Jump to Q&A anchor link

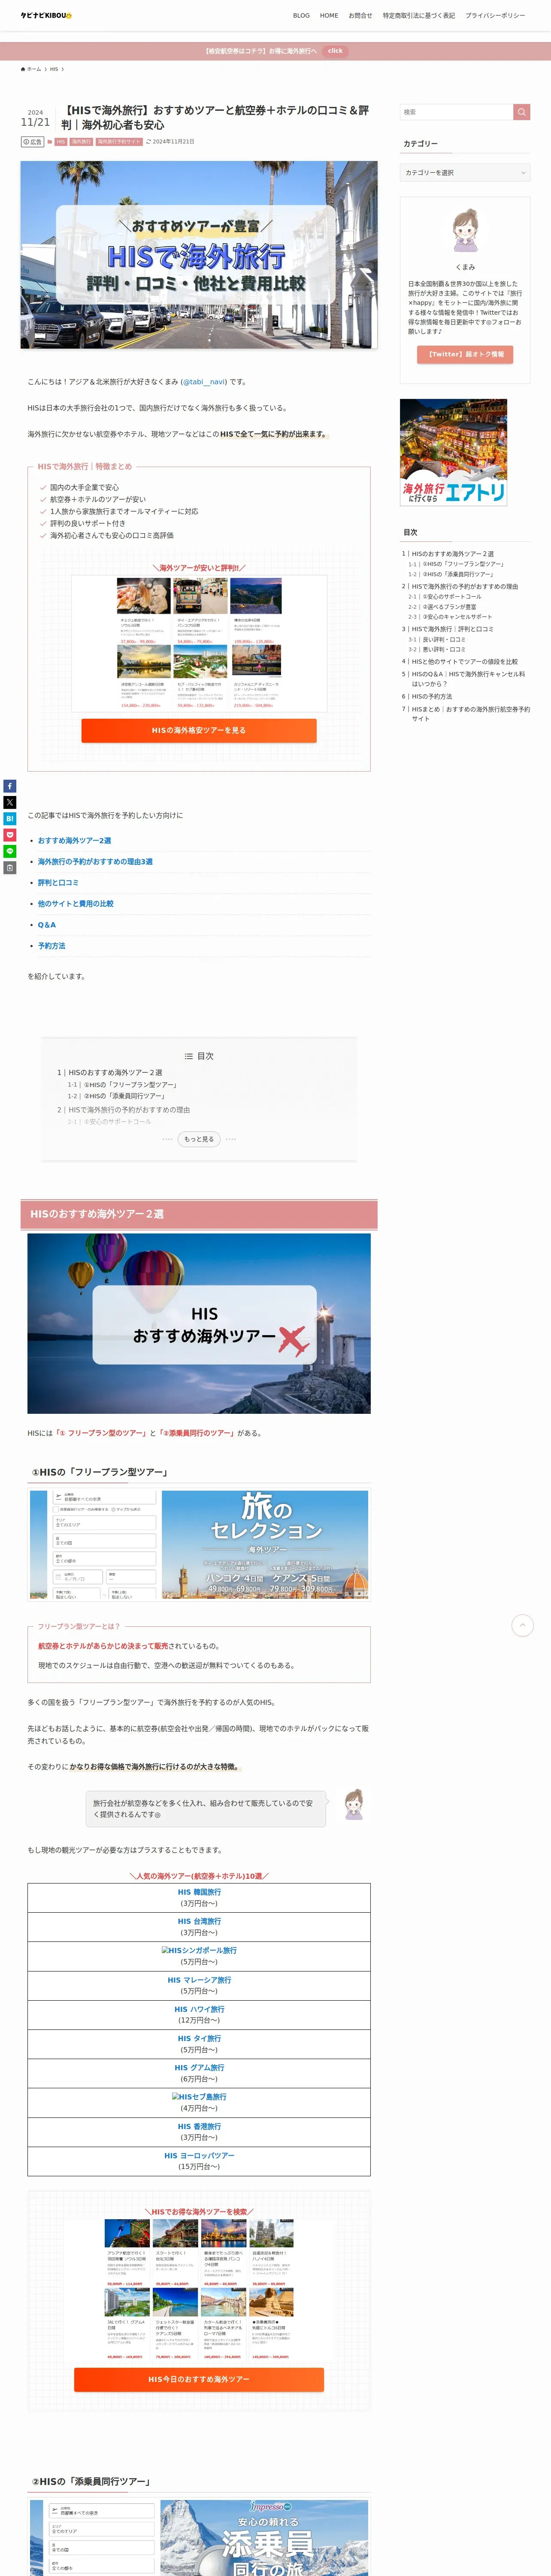(47, 925)
